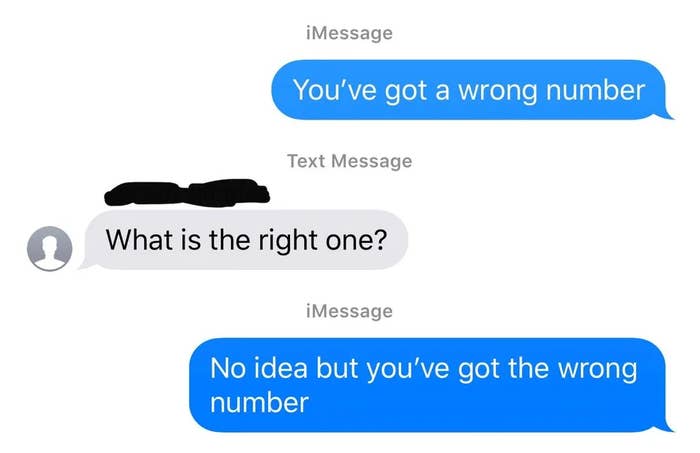Screen dimensions: 700x453
Task: Click the word "wrong" in the bottom bubble
Action: click(x=598, y=370)
